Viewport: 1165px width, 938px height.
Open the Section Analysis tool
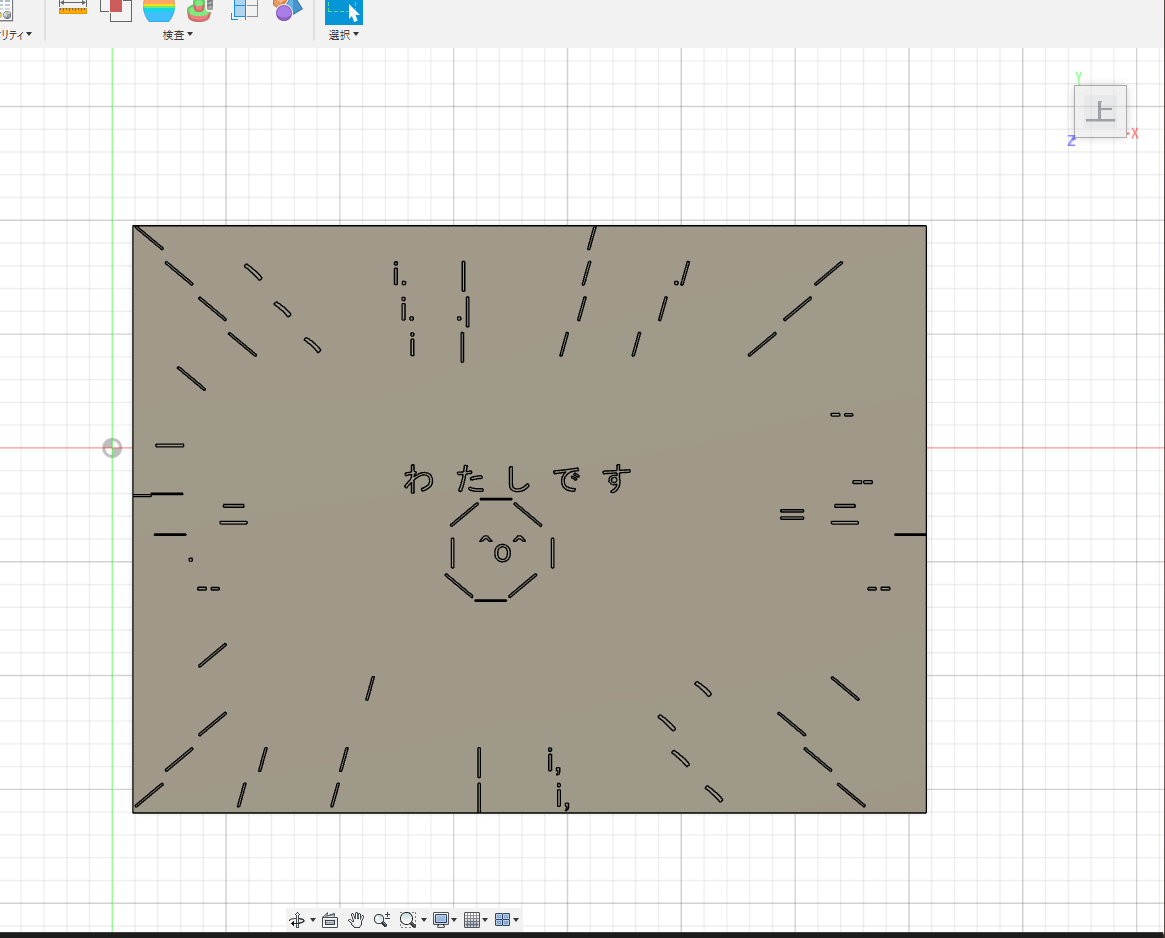[244, 8]
